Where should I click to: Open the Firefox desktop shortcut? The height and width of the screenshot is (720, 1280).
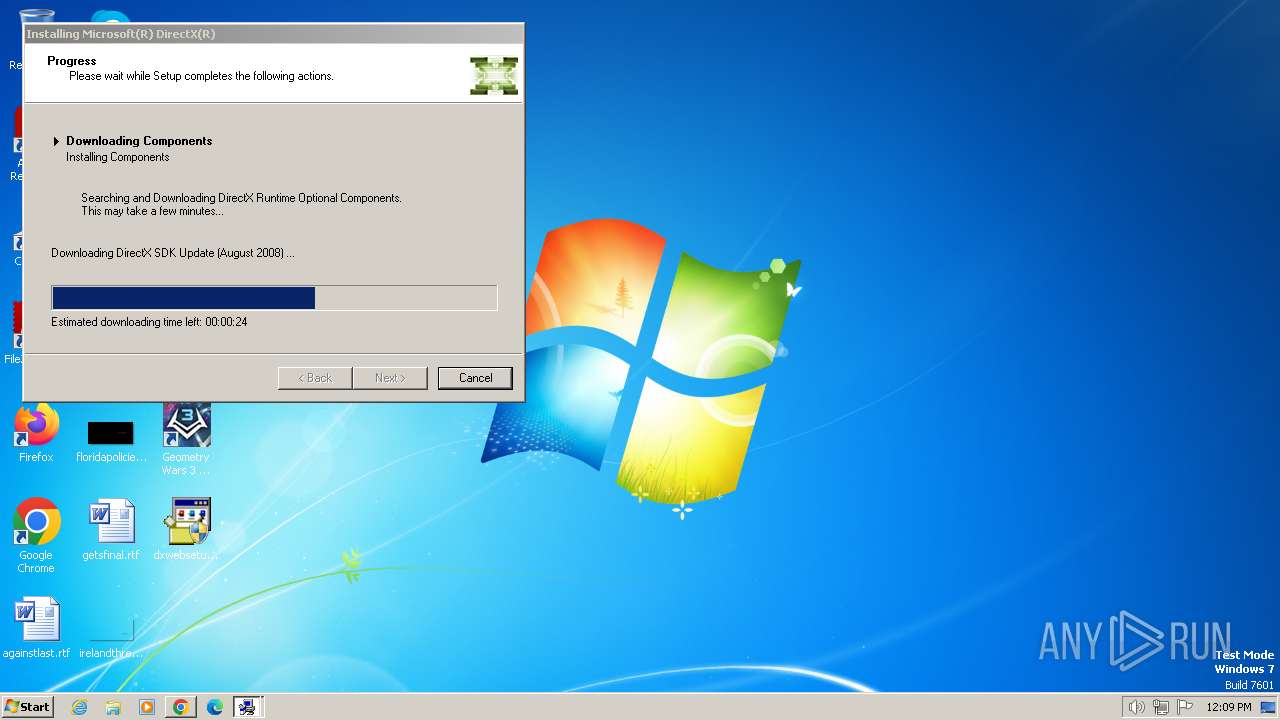pyautogui.click(x=36, y=434)
